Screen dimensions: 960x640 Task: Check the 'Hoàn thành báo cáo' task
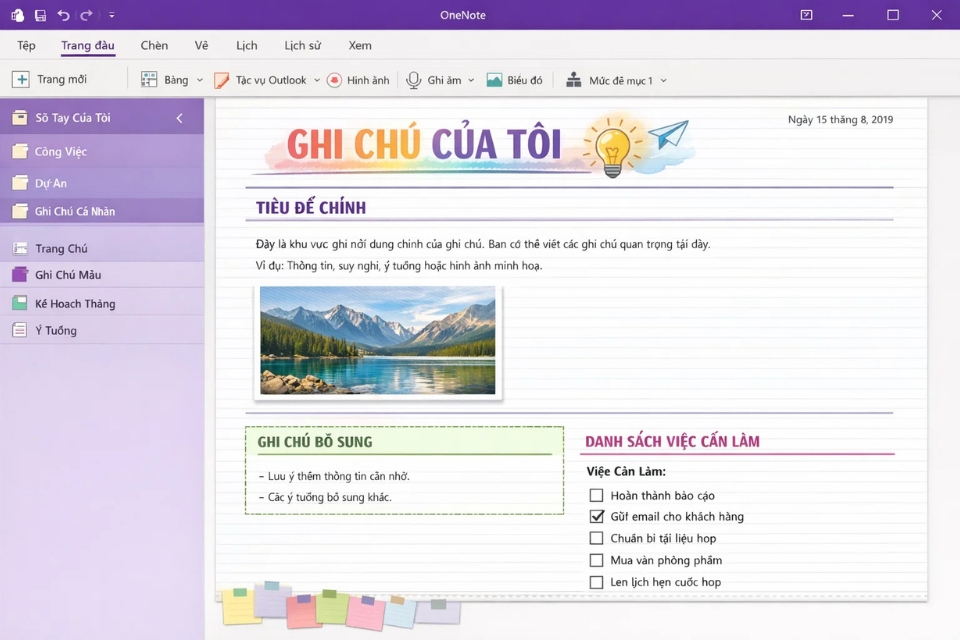tap(597, 494)
